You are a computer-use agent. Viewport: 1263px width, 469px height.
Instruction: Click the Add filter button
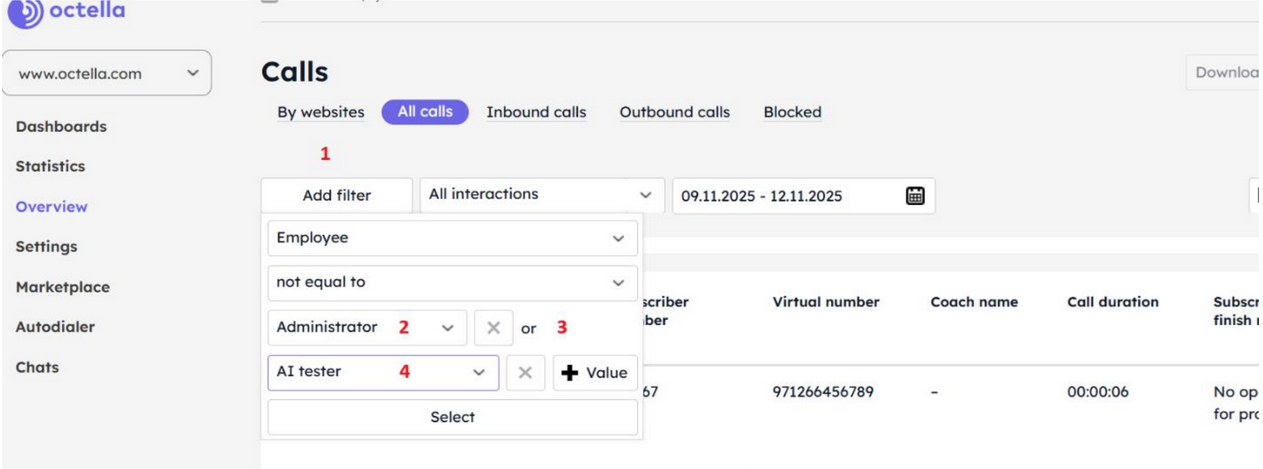[336, 196]
